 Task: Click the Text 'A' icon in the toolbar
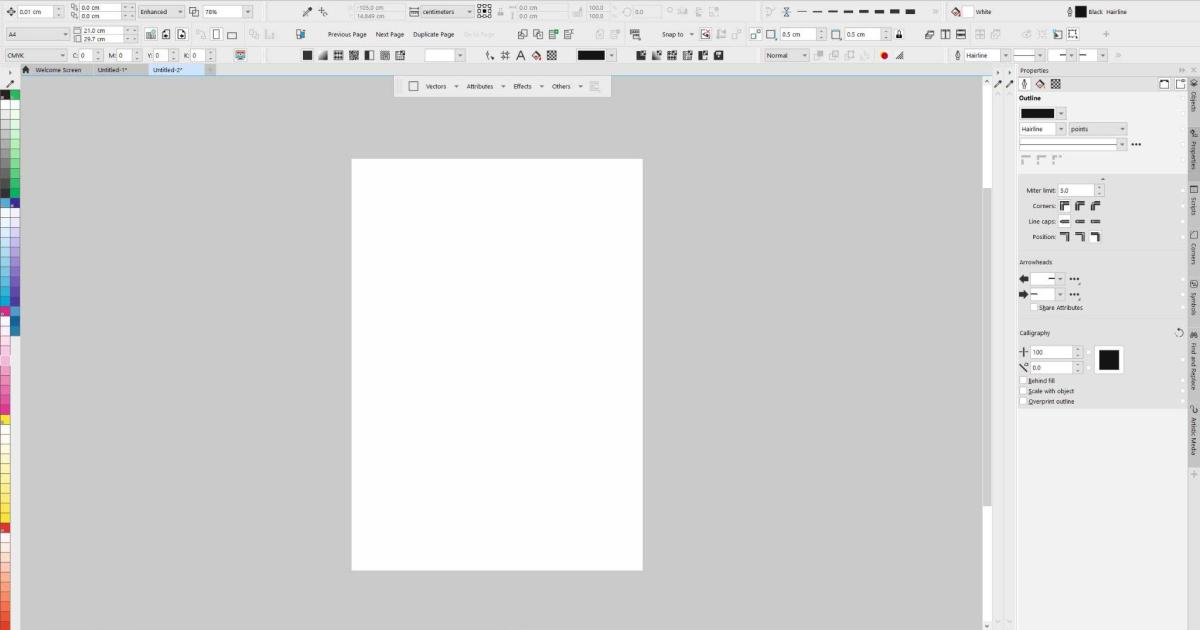522,56
